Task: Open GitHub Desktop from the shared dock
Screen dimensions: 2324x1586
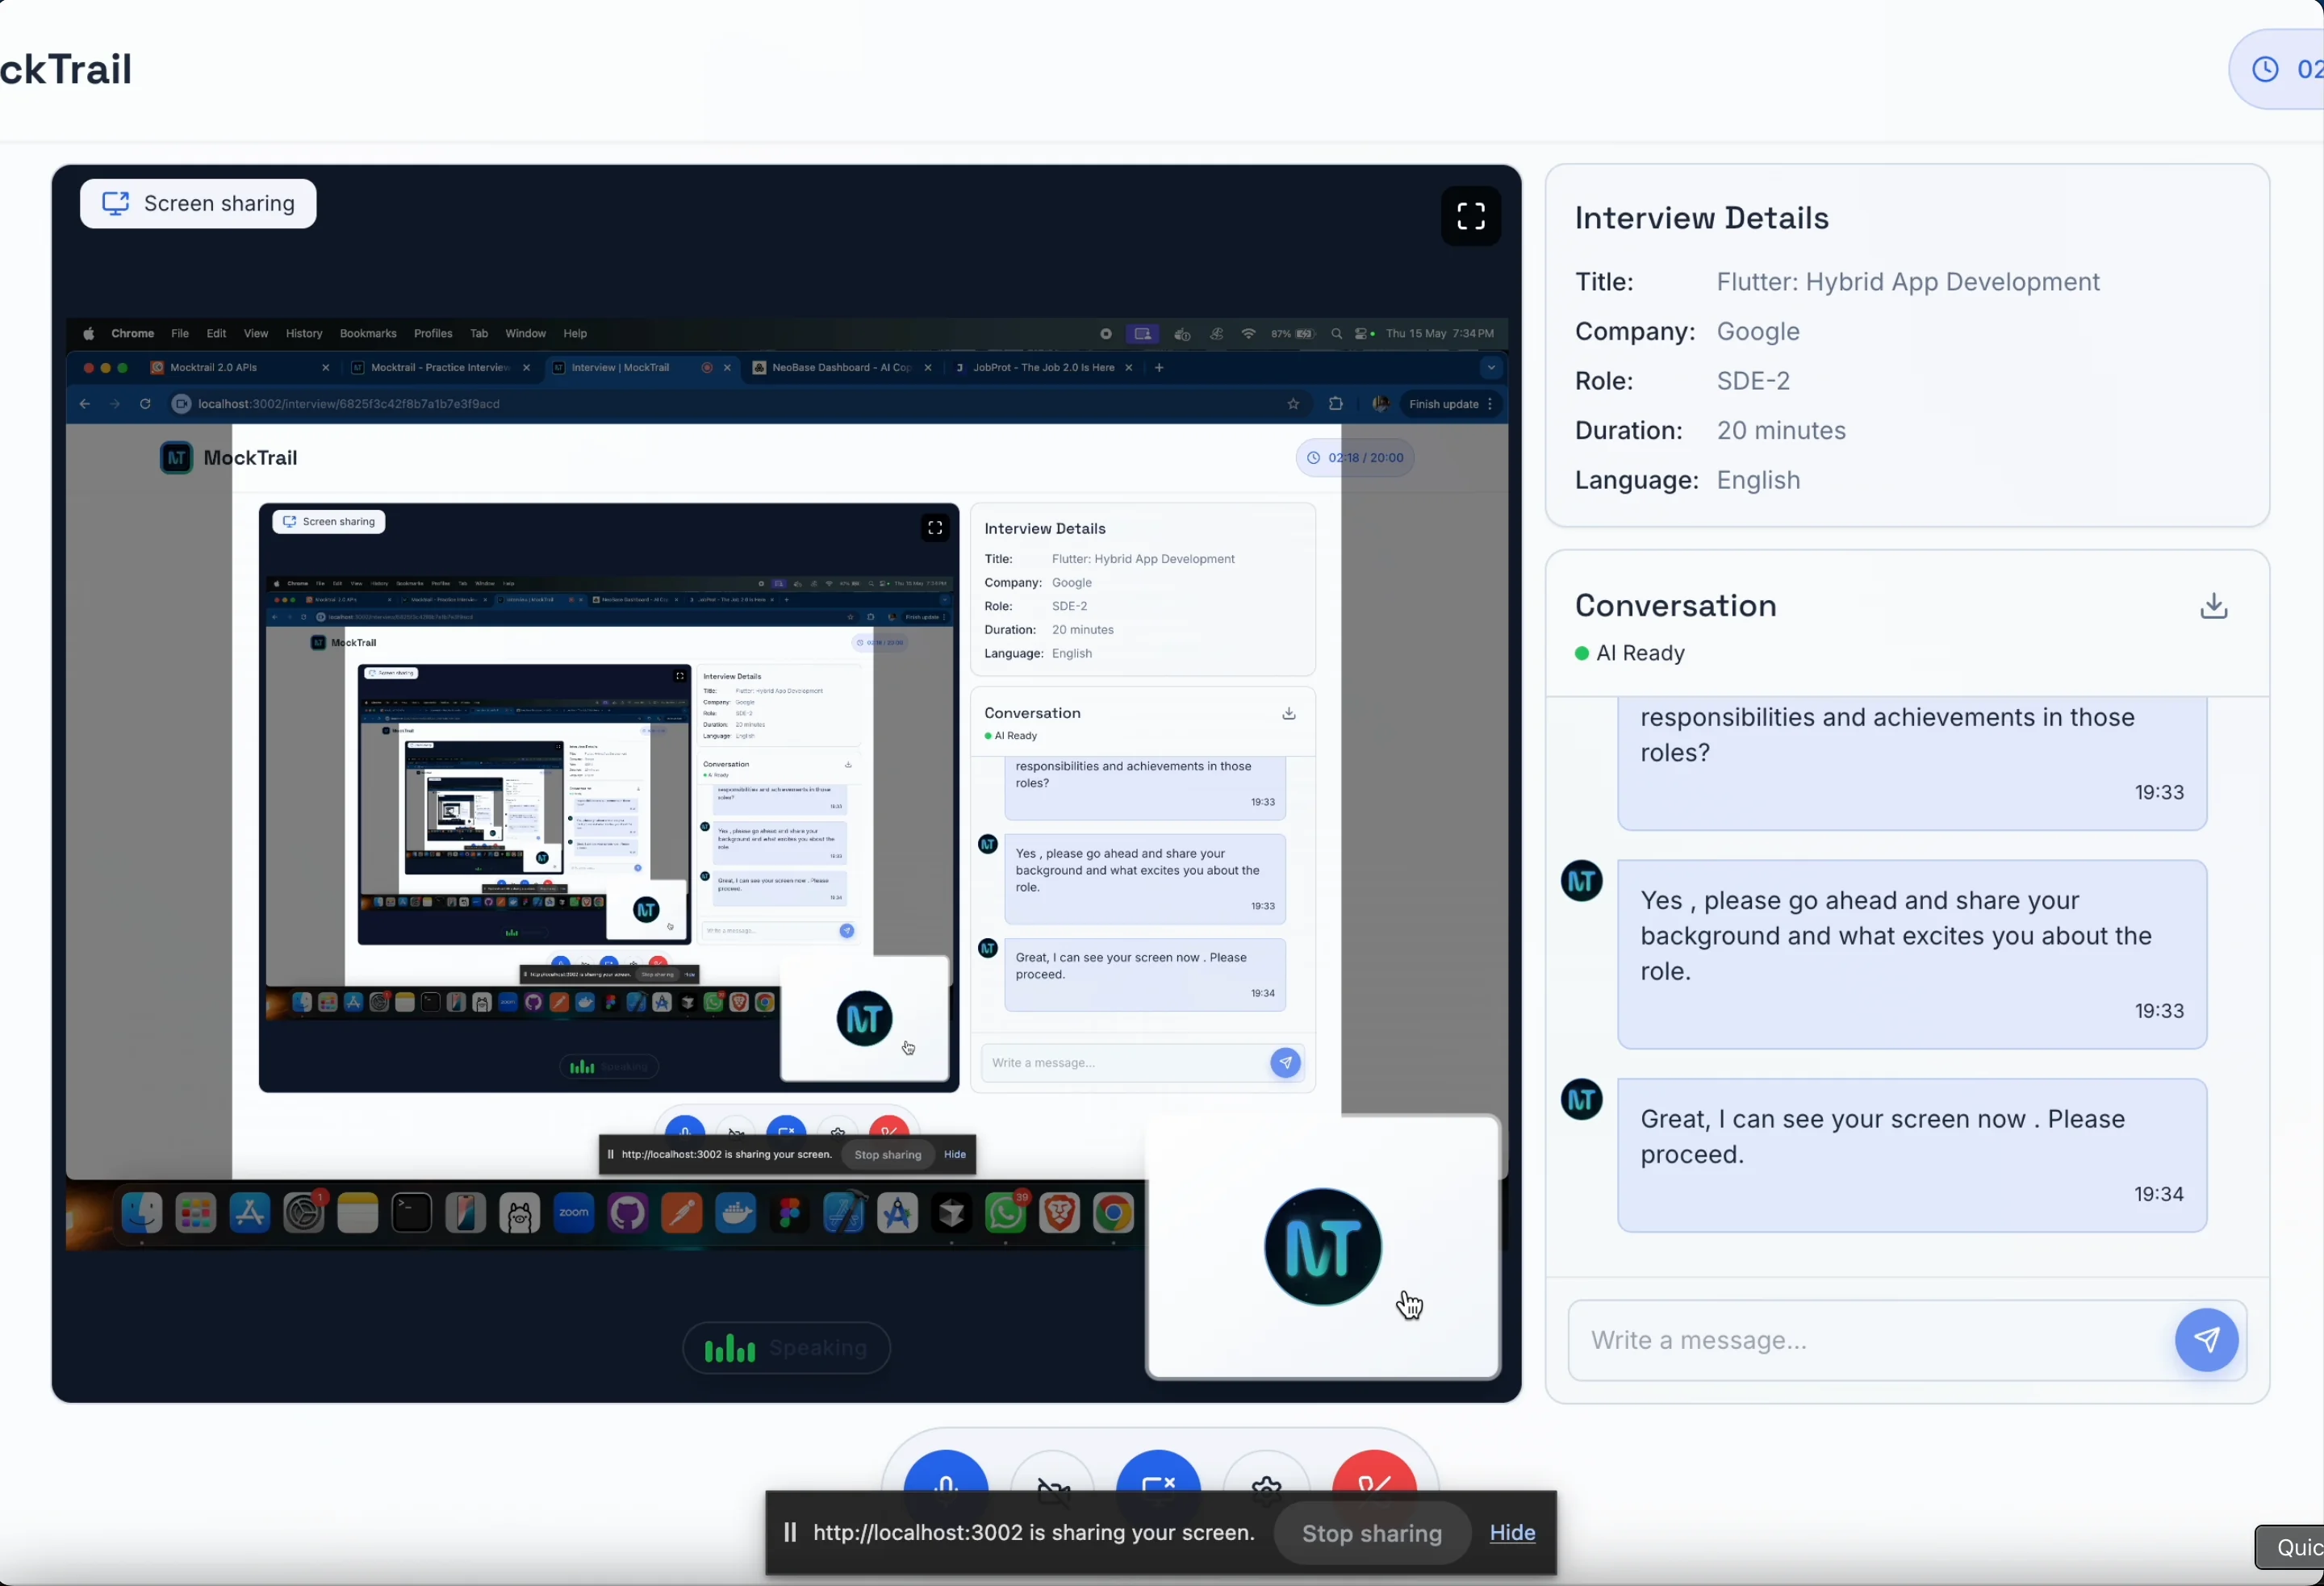Action: (x=628, y=1214)
